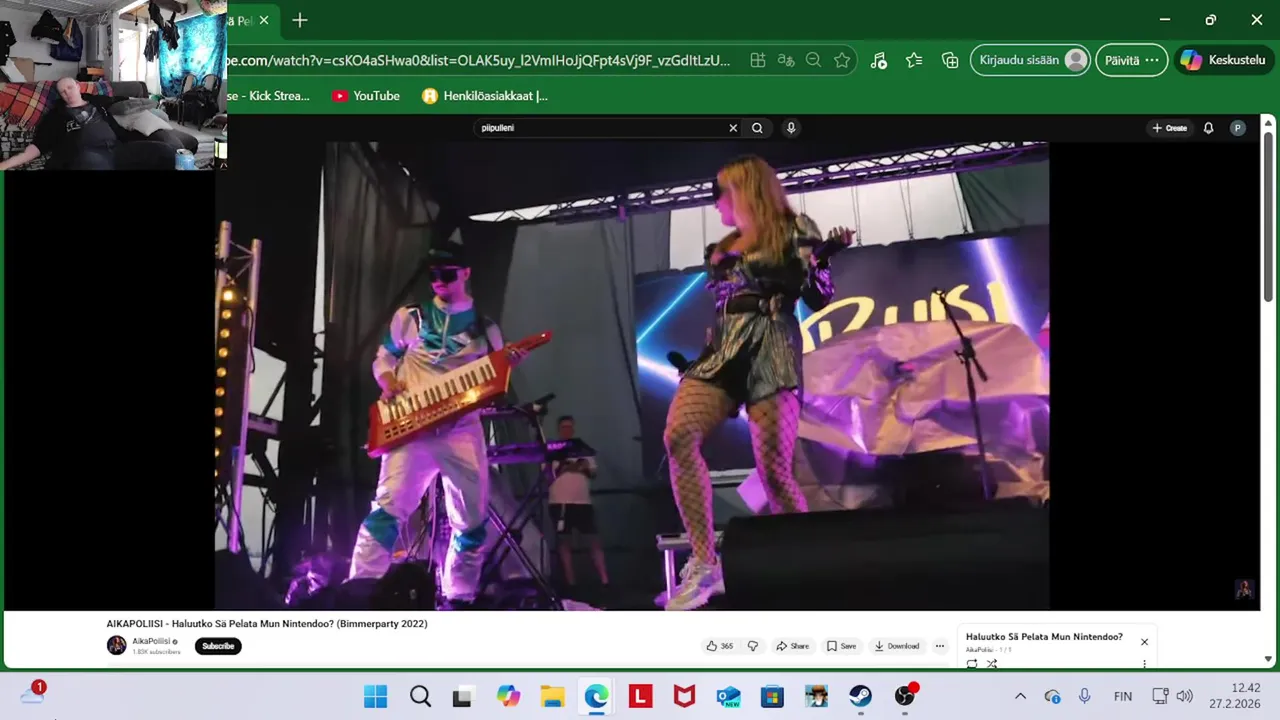Viewport: 1280px width, 720px height.
Task: Open the Keskustelu Copilot button
Action: coord(1224,60)
